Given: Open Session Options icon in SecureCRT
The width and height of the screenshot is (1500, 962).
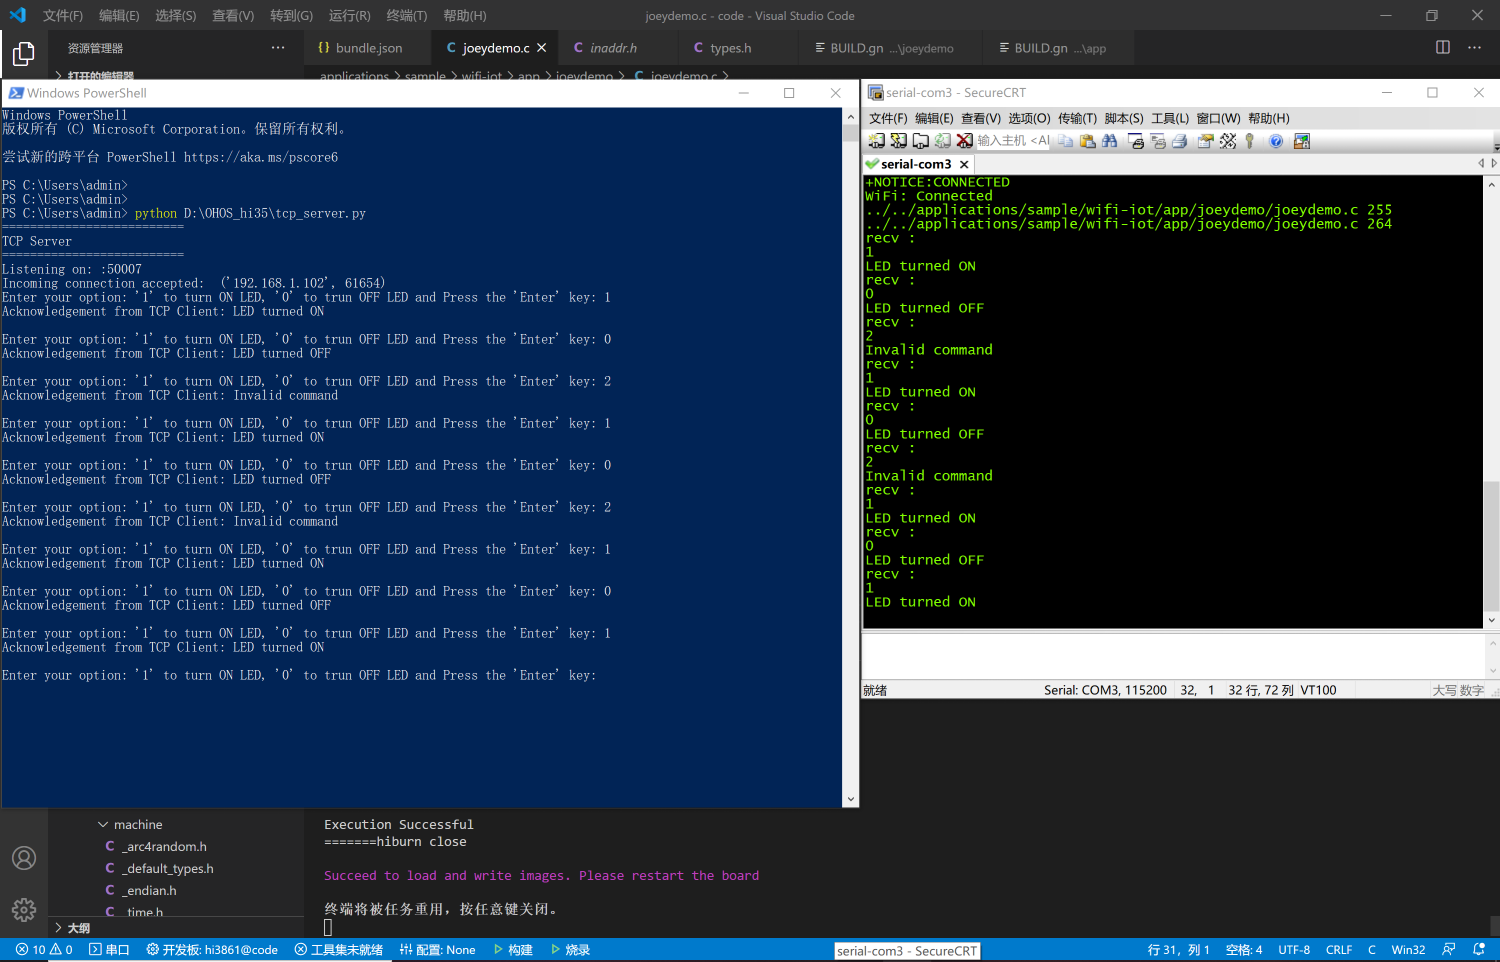Looking at the screenshot, I should pos(1206,141).
